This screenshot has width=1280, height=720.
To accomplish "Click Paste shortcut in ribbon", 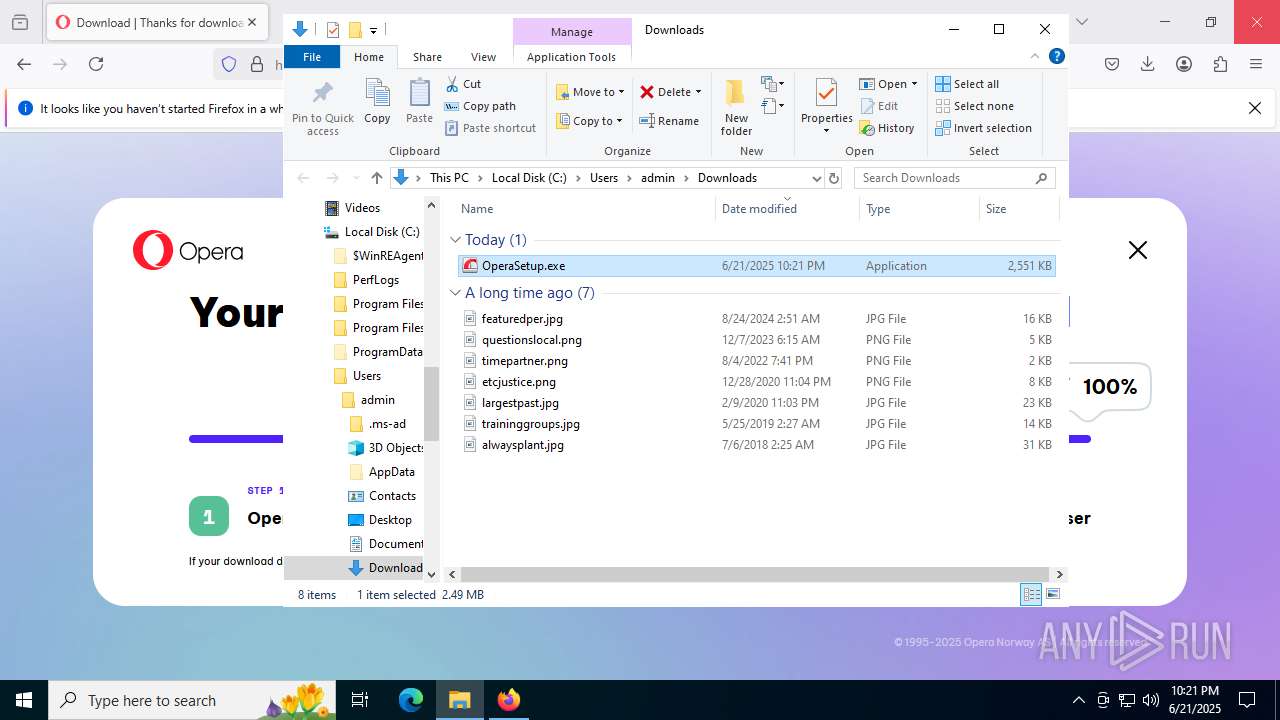I will tap(490, 128).
